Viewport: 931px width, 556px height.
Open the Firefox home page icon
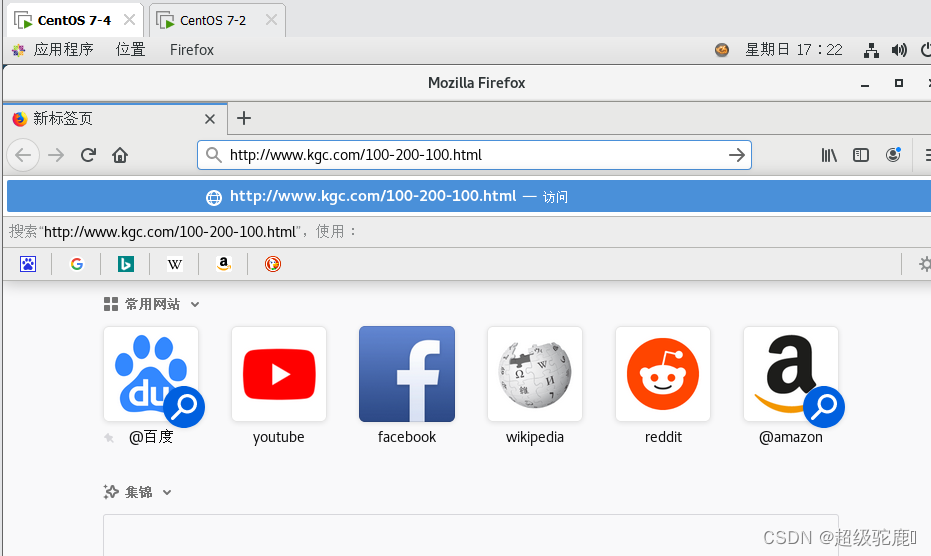(x=120, y=155)
